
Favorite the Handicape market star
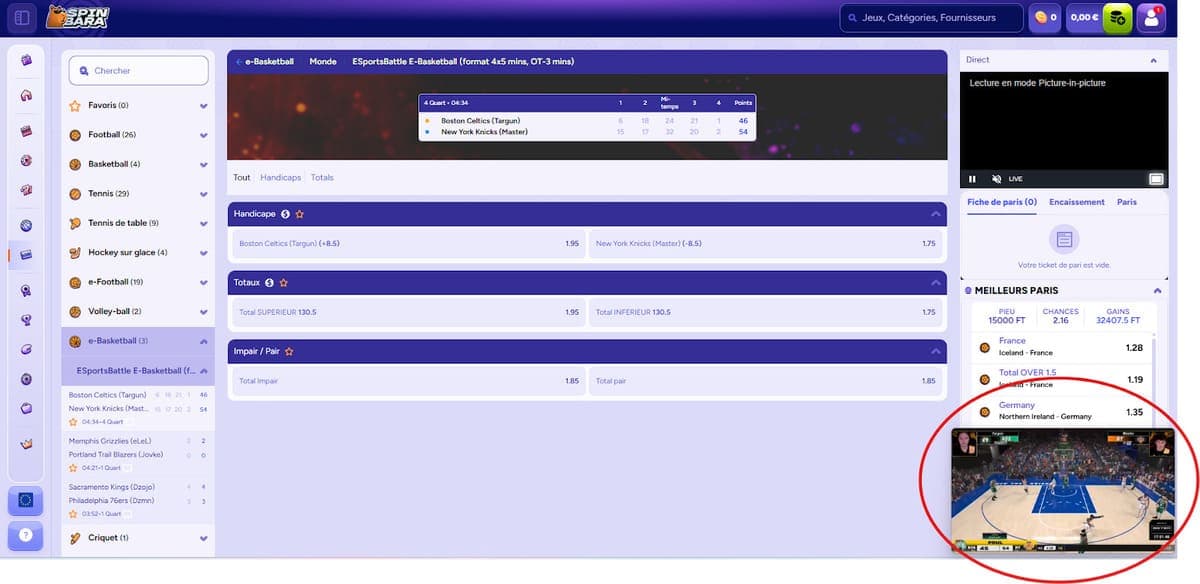click(299, 214)
